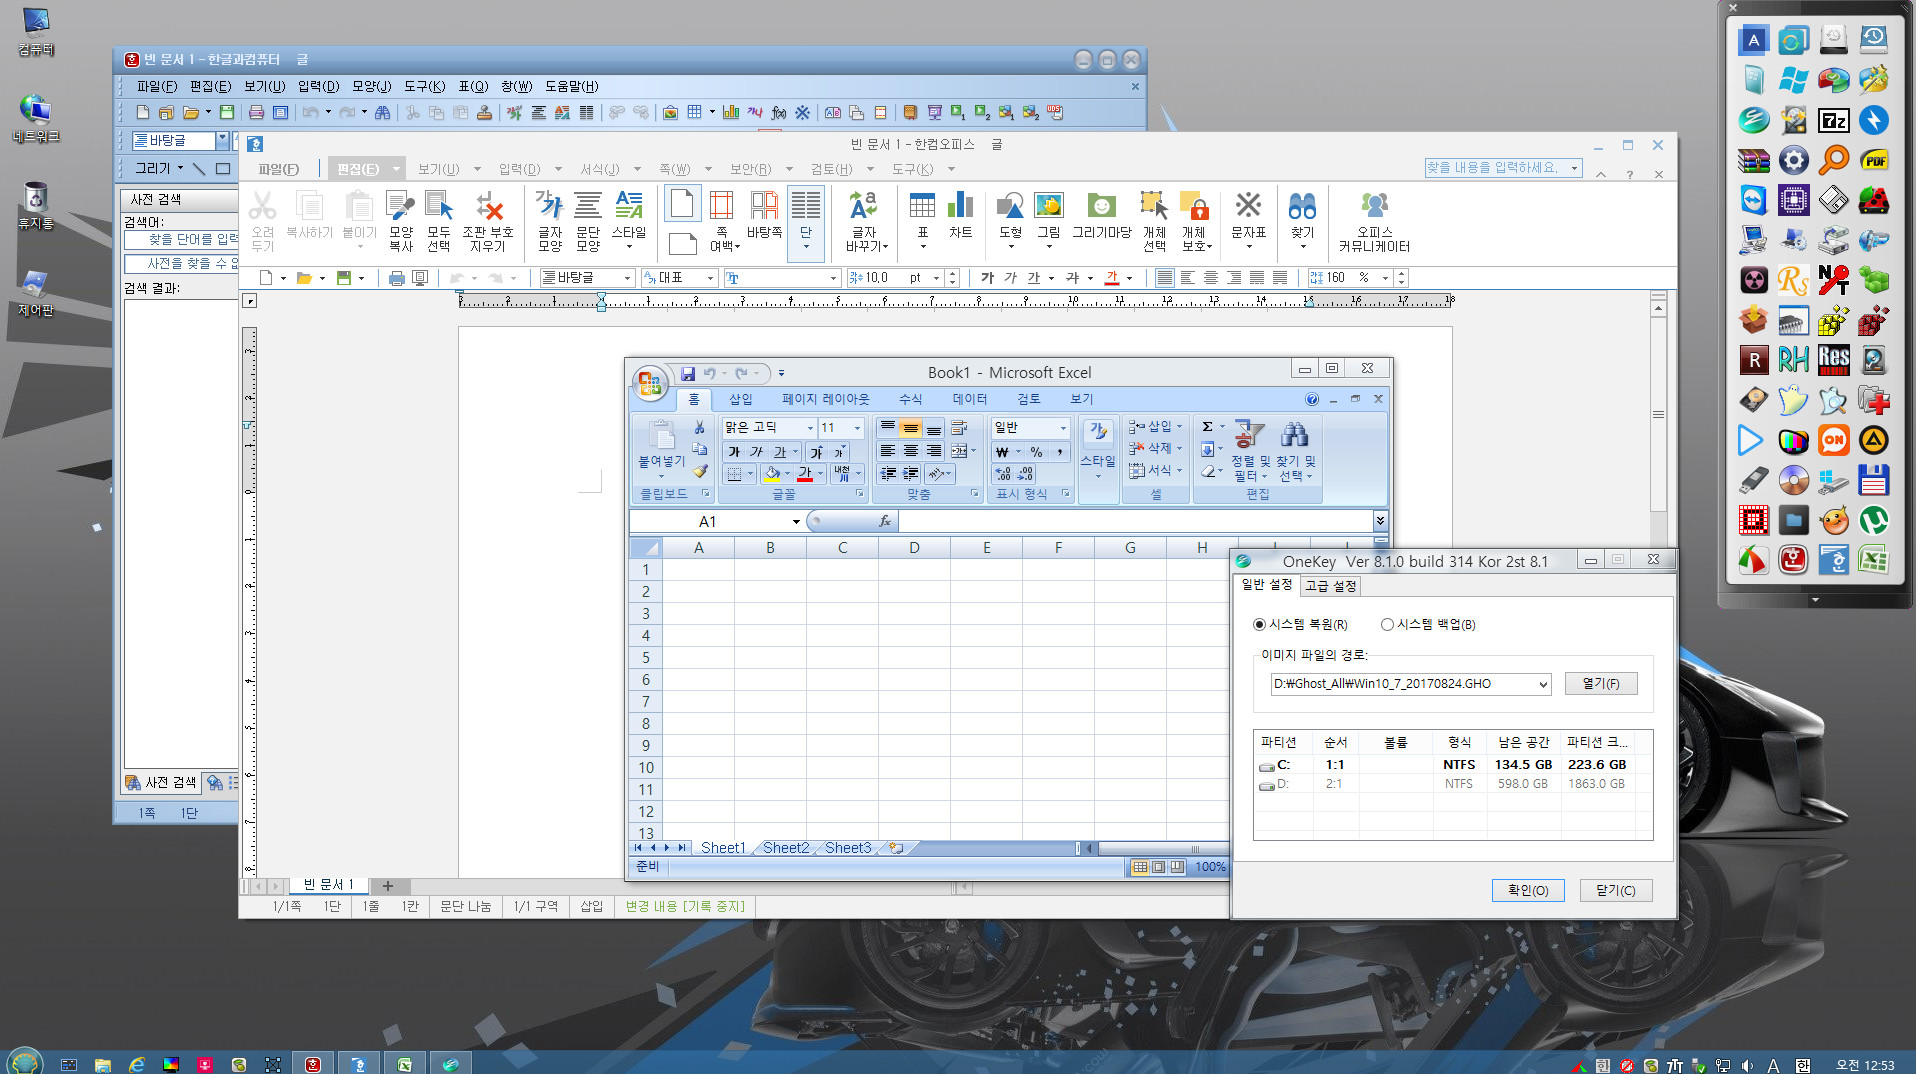Click the 사전 검색 tab button in left panel

(161, 783)
